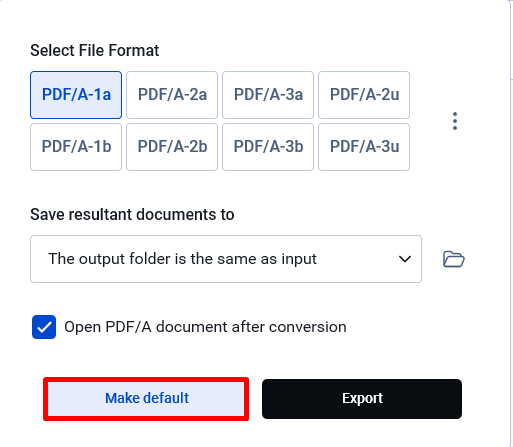Click the 'Select File Format' heading
The image size is (513, 447).
point(95,51)
